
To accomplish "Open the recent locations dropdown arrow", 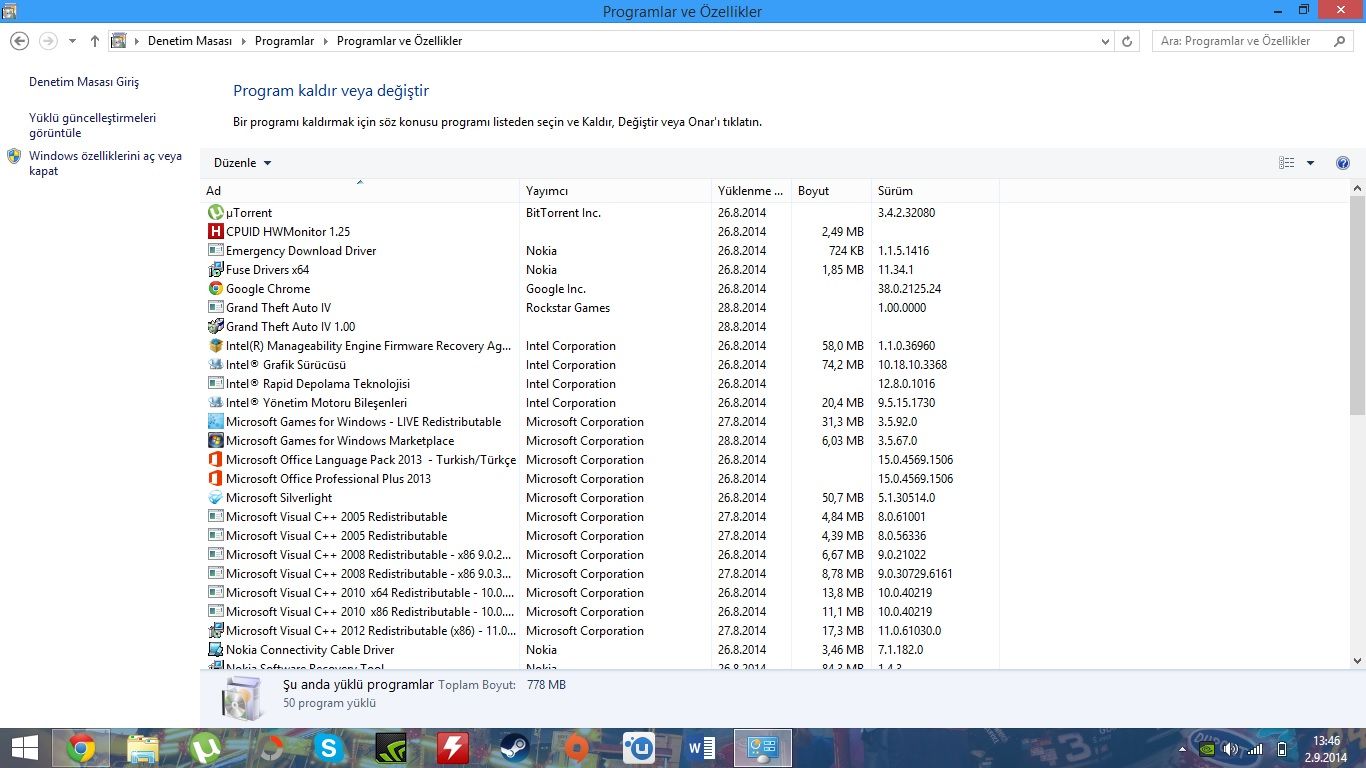I will pos(72,41).
